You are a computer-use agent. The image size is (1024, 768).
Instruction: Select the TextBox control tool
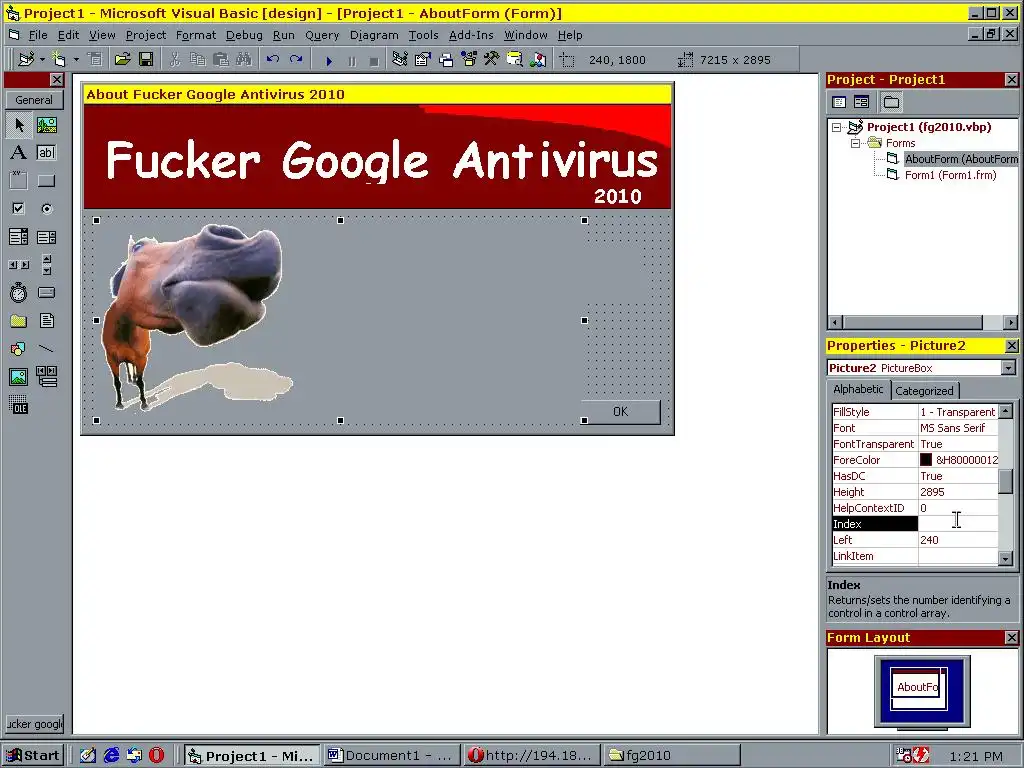46,153
